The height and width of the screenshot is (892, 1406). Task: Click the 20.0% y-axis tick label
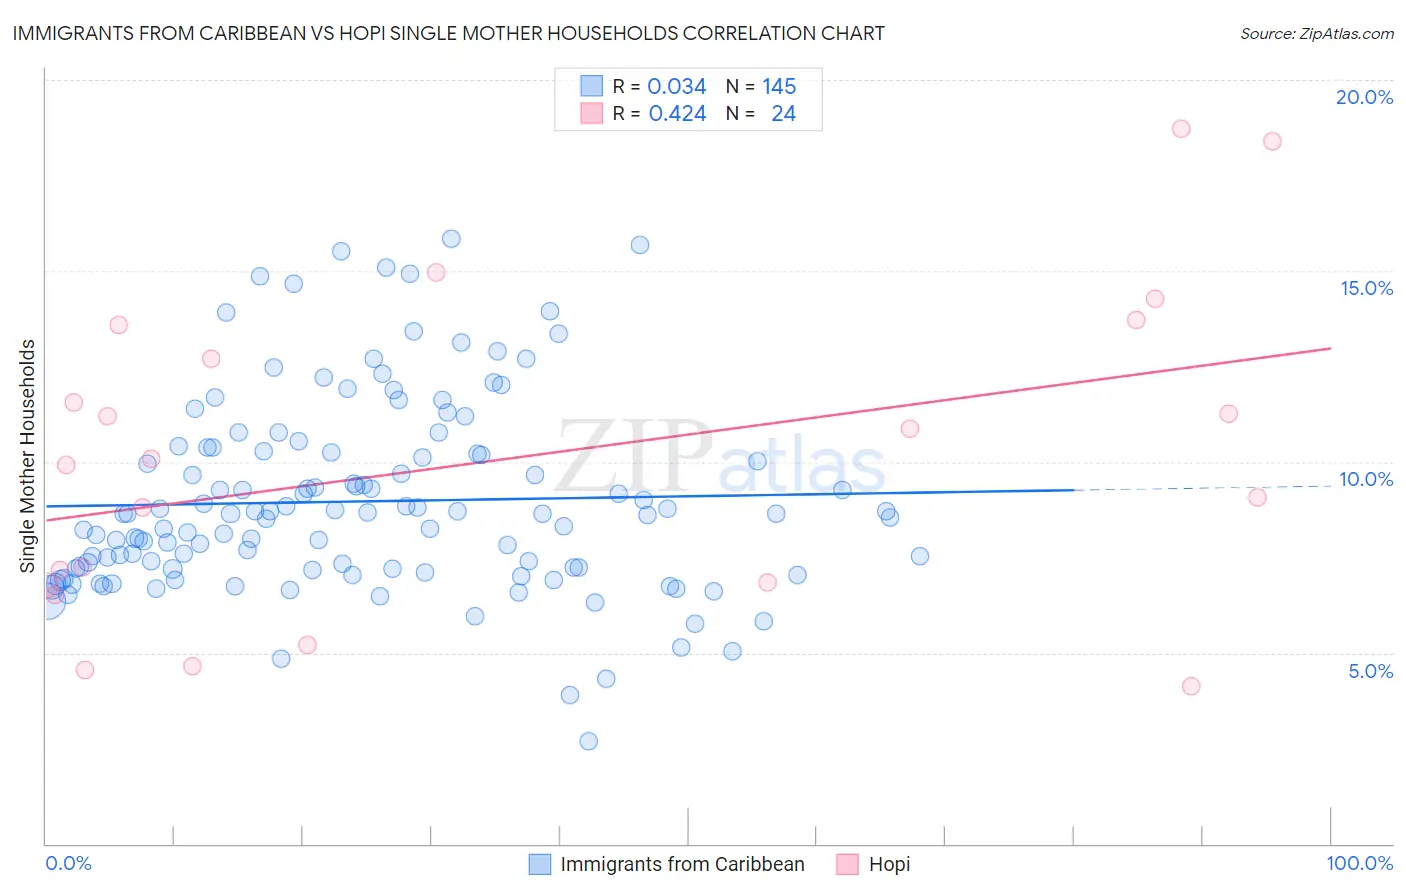[1364, 97]
